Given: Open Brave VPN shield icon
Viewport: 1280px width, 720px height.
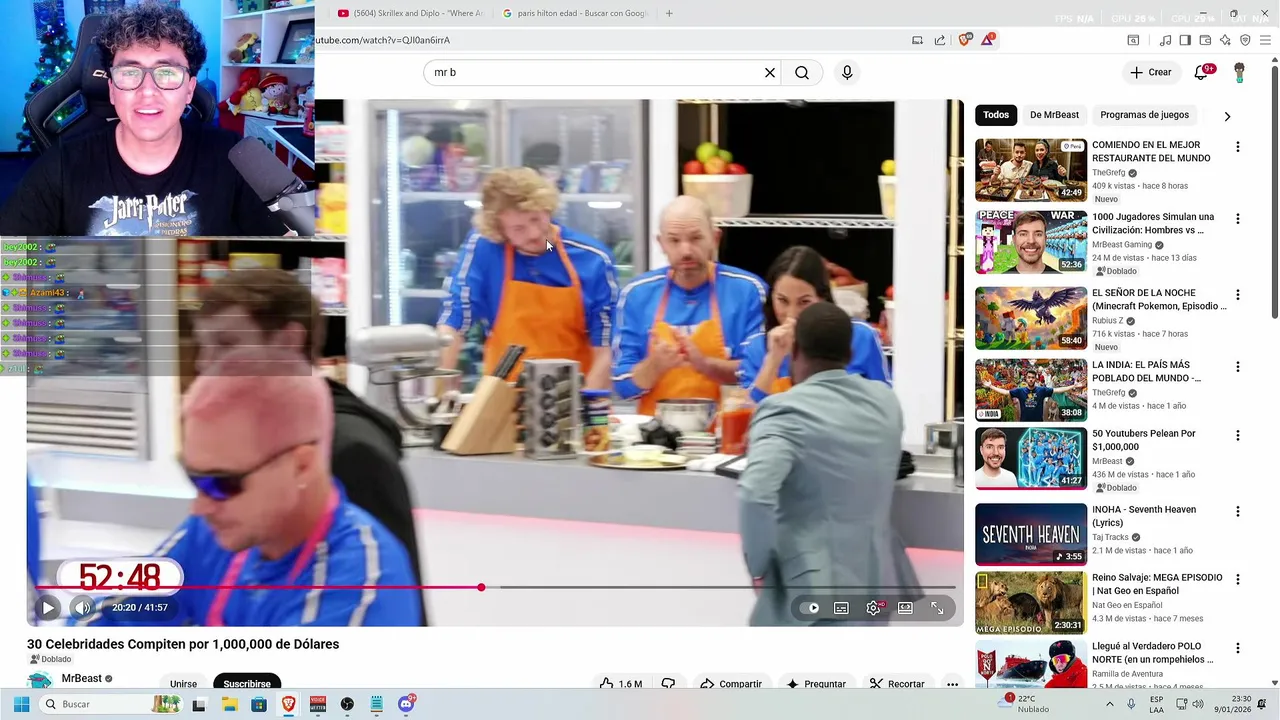Looking at the screenshot, I should (x=1245, y=40).
